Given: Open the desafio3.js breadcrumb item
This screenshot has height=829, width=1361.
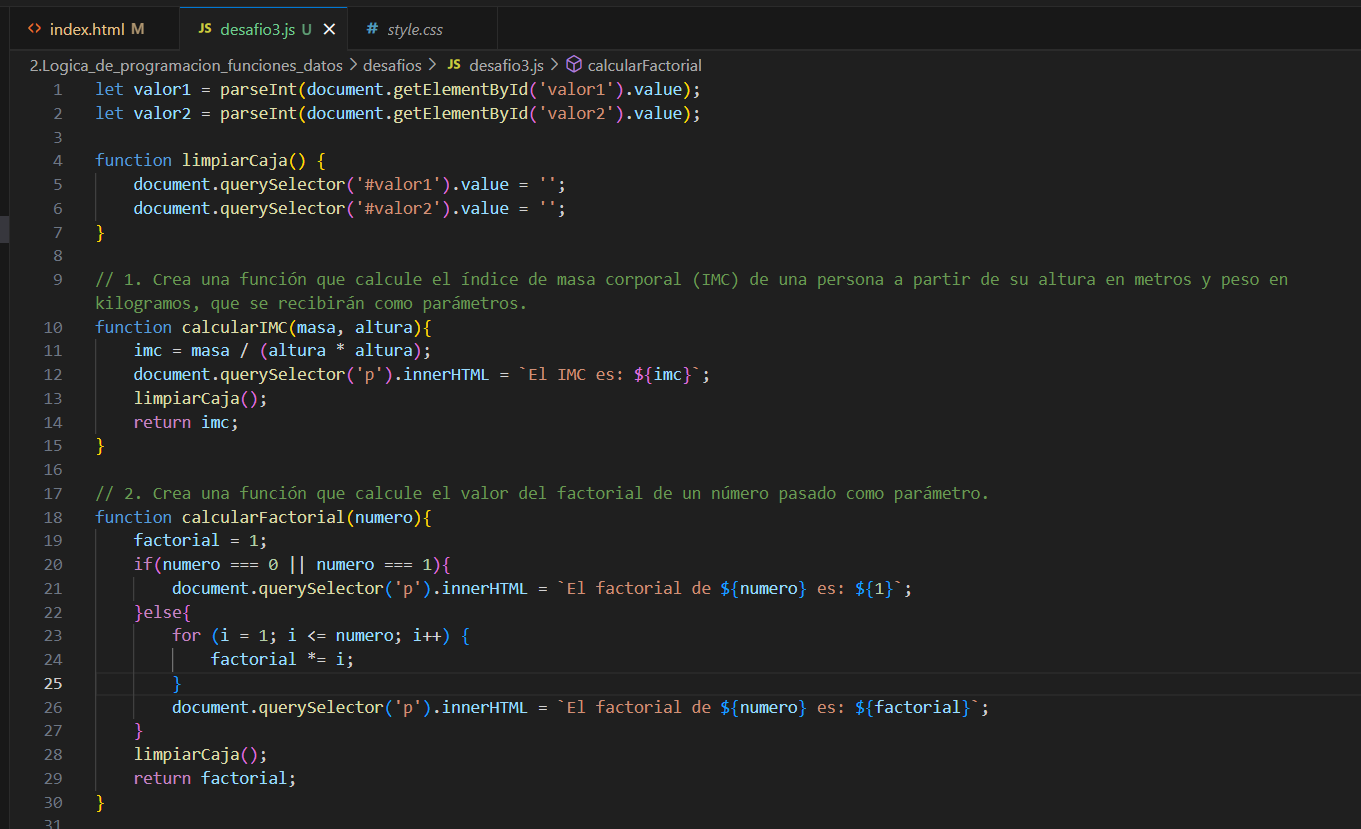Looking at the screenshot, I should pos(506,65).
